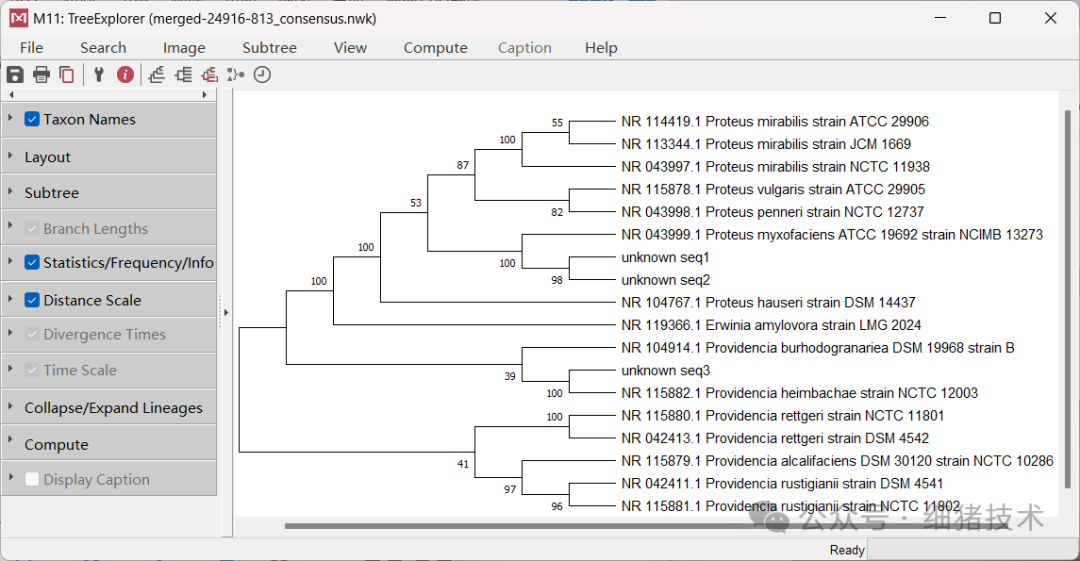The image size is (1080, 561).
Task: Disable the Distance Scale checkbox
Action: 32,300
